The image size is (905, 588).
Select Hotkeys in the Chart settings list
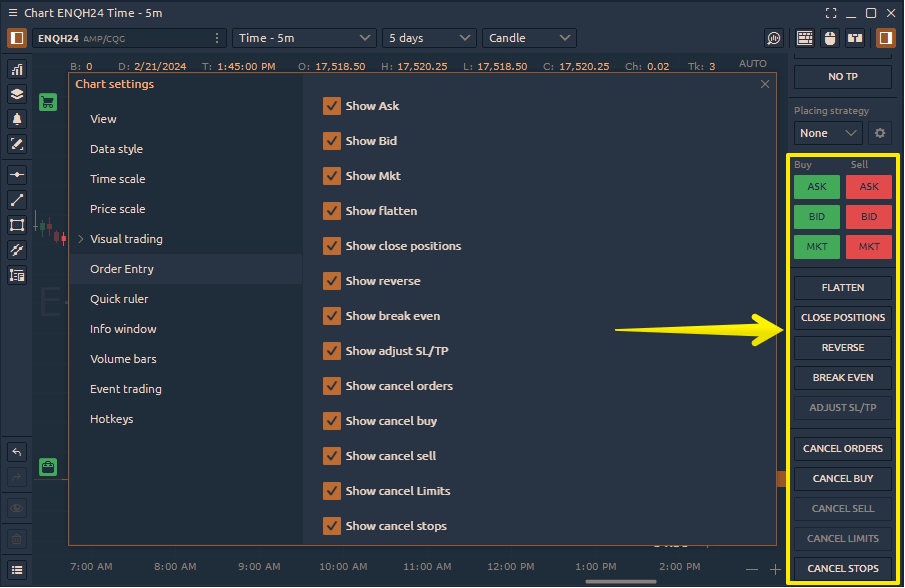(x=111, y=419)
